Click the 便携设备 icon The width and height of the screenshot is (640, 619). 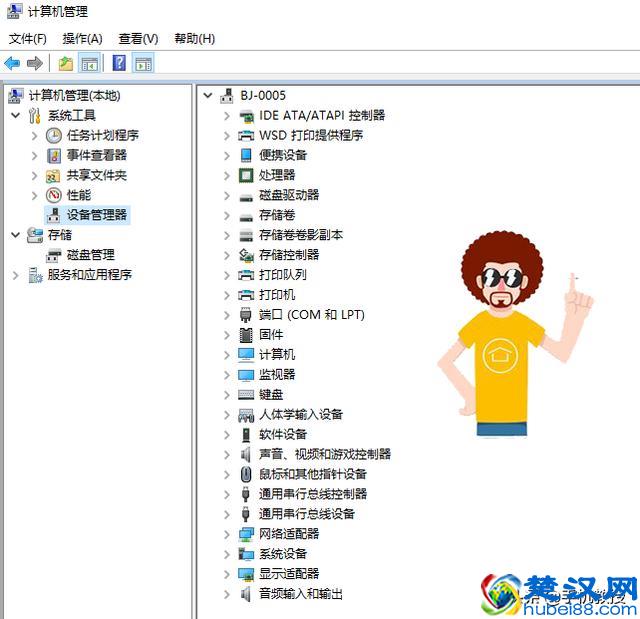pos(246,155)
